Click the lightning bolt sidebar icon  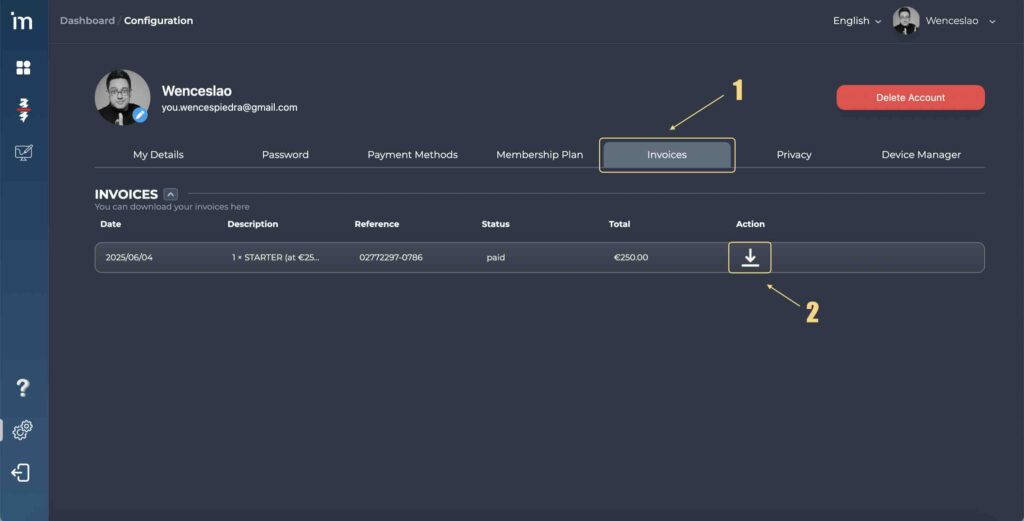23,110
